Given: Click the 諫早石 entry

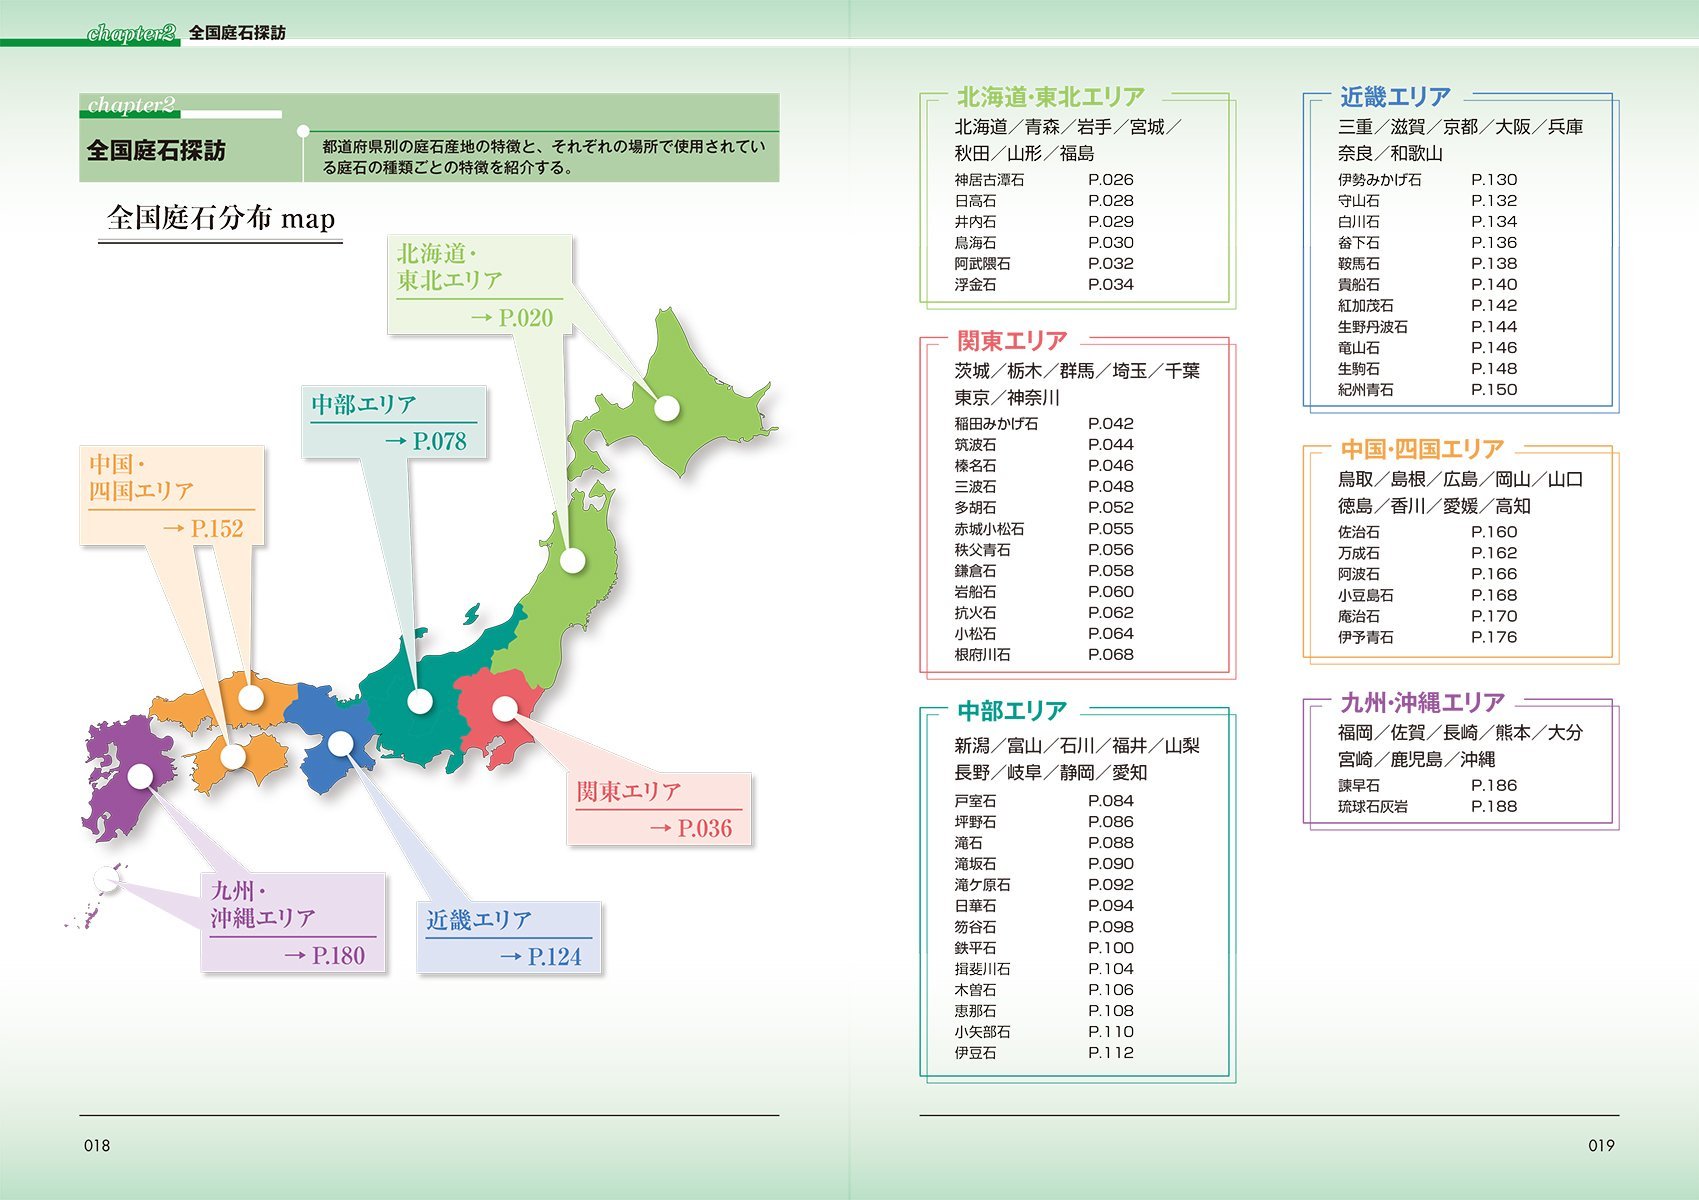Looking at the screenshot, I should (x=1428, y=786).
